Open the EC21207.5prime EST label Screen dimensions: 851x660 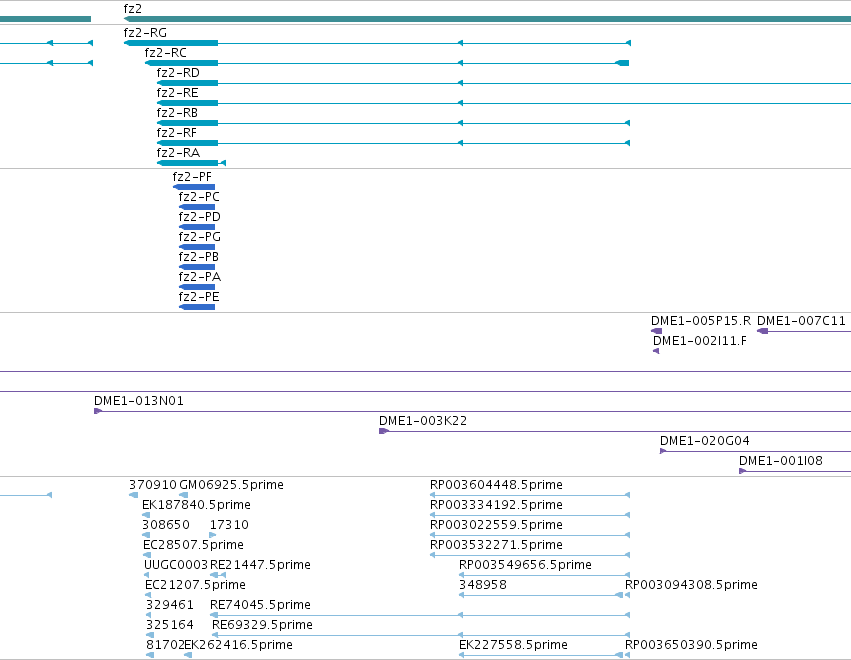(195, 585)
